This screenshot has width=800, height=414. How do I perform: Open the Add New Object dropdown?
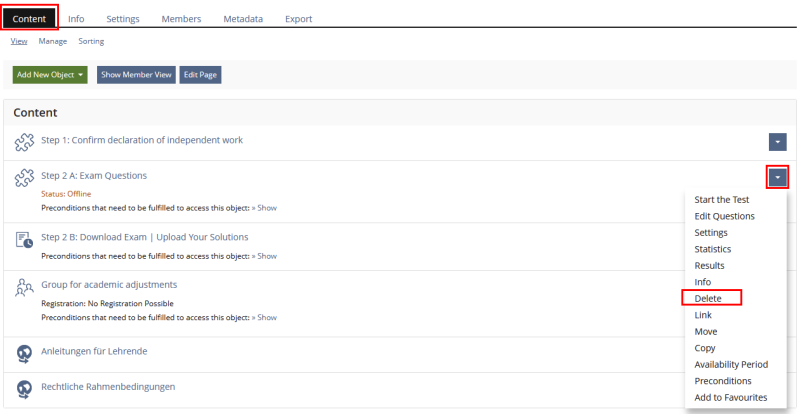click(x=50, y=75)
